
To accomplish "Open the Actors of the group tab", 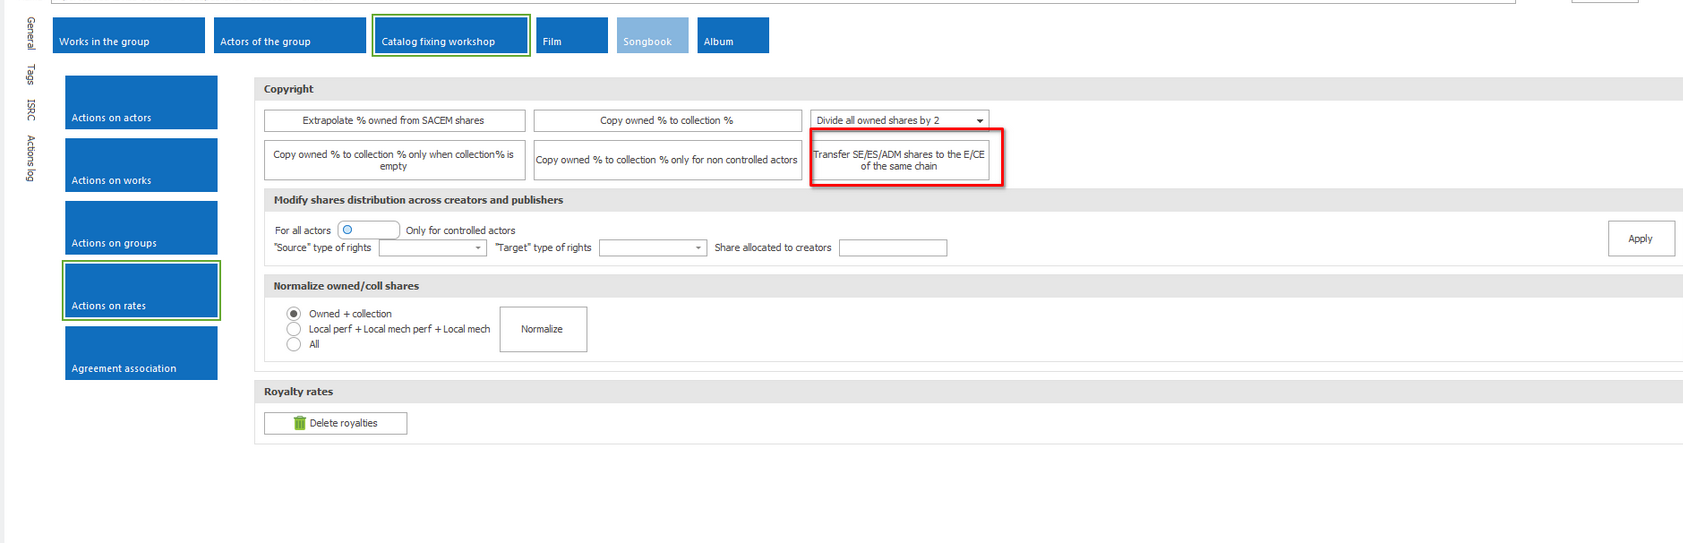I will (x=289, y=36).
